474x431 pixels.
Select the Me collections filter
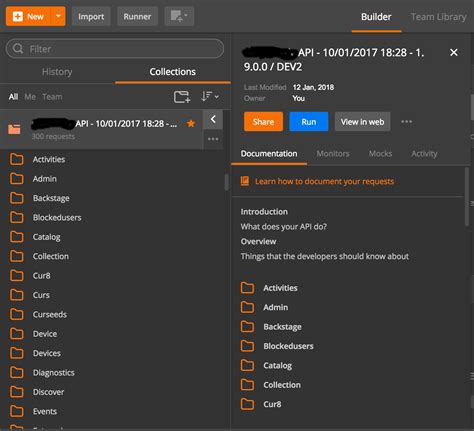click(x=30, y=97)
